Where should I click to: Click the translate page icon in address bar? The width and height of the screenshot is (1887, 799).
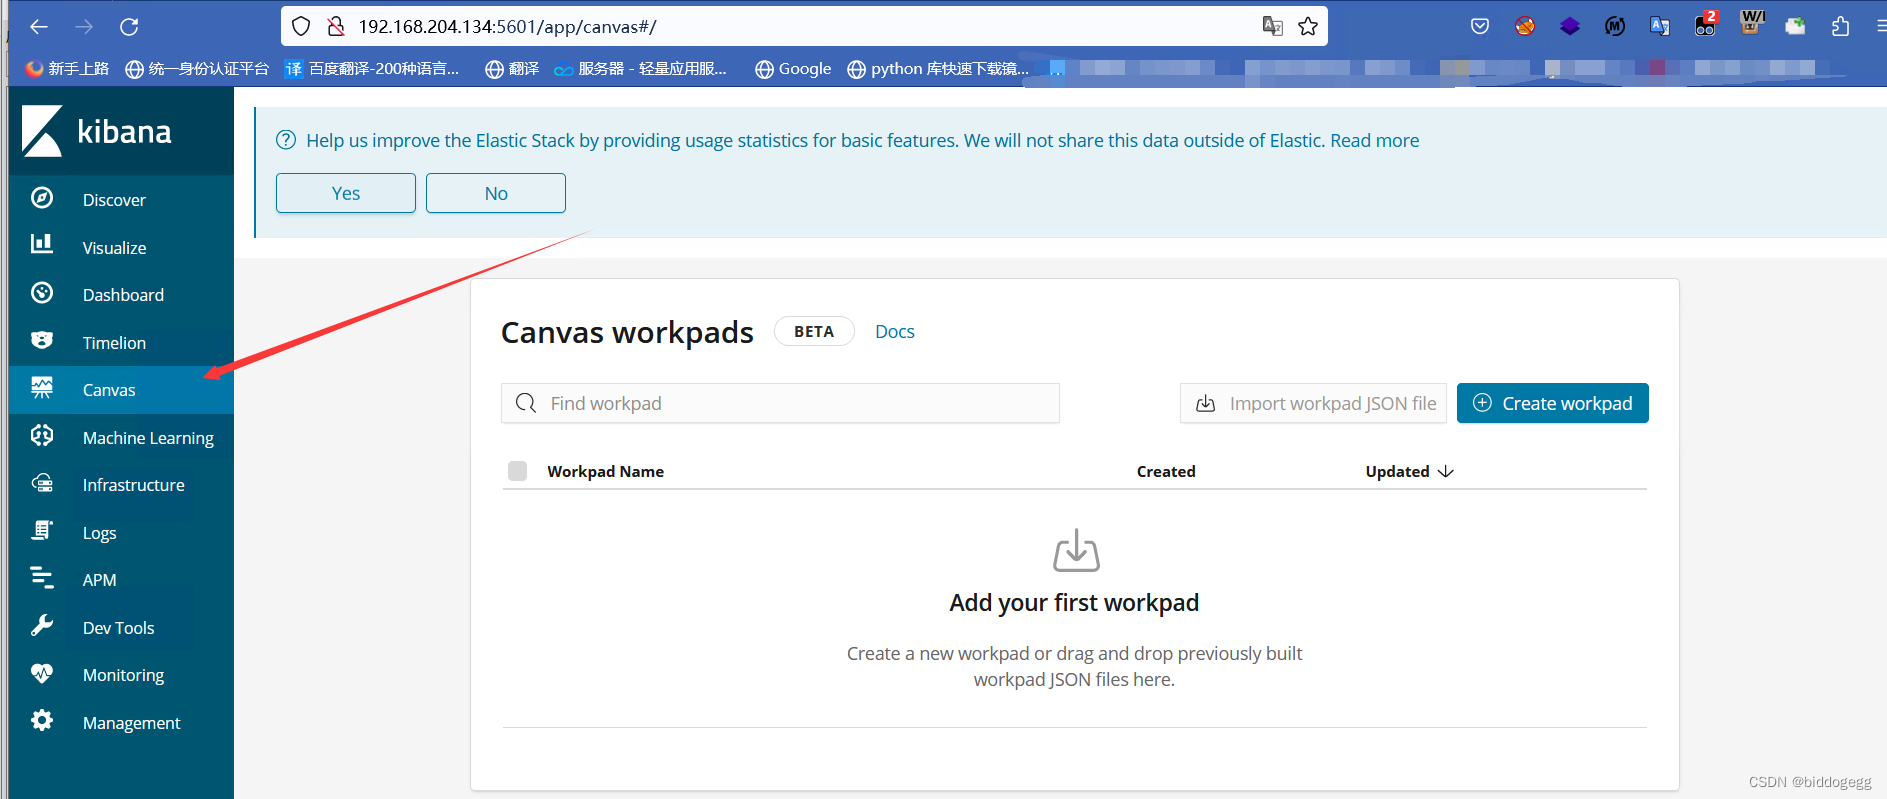pyautogui.click(x=1273, y=27)
